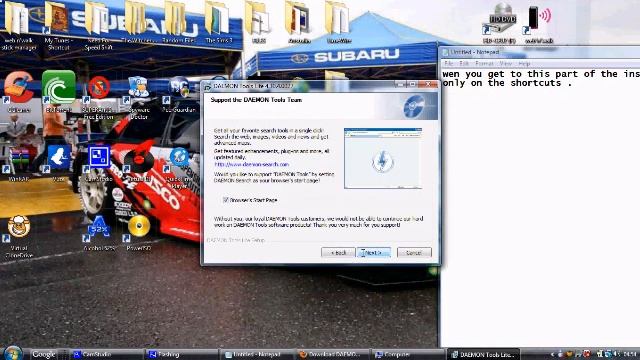Open the QuickTime Player shortcut
Image resolution: width=640 pixels, height=360 pixels.
179,167
